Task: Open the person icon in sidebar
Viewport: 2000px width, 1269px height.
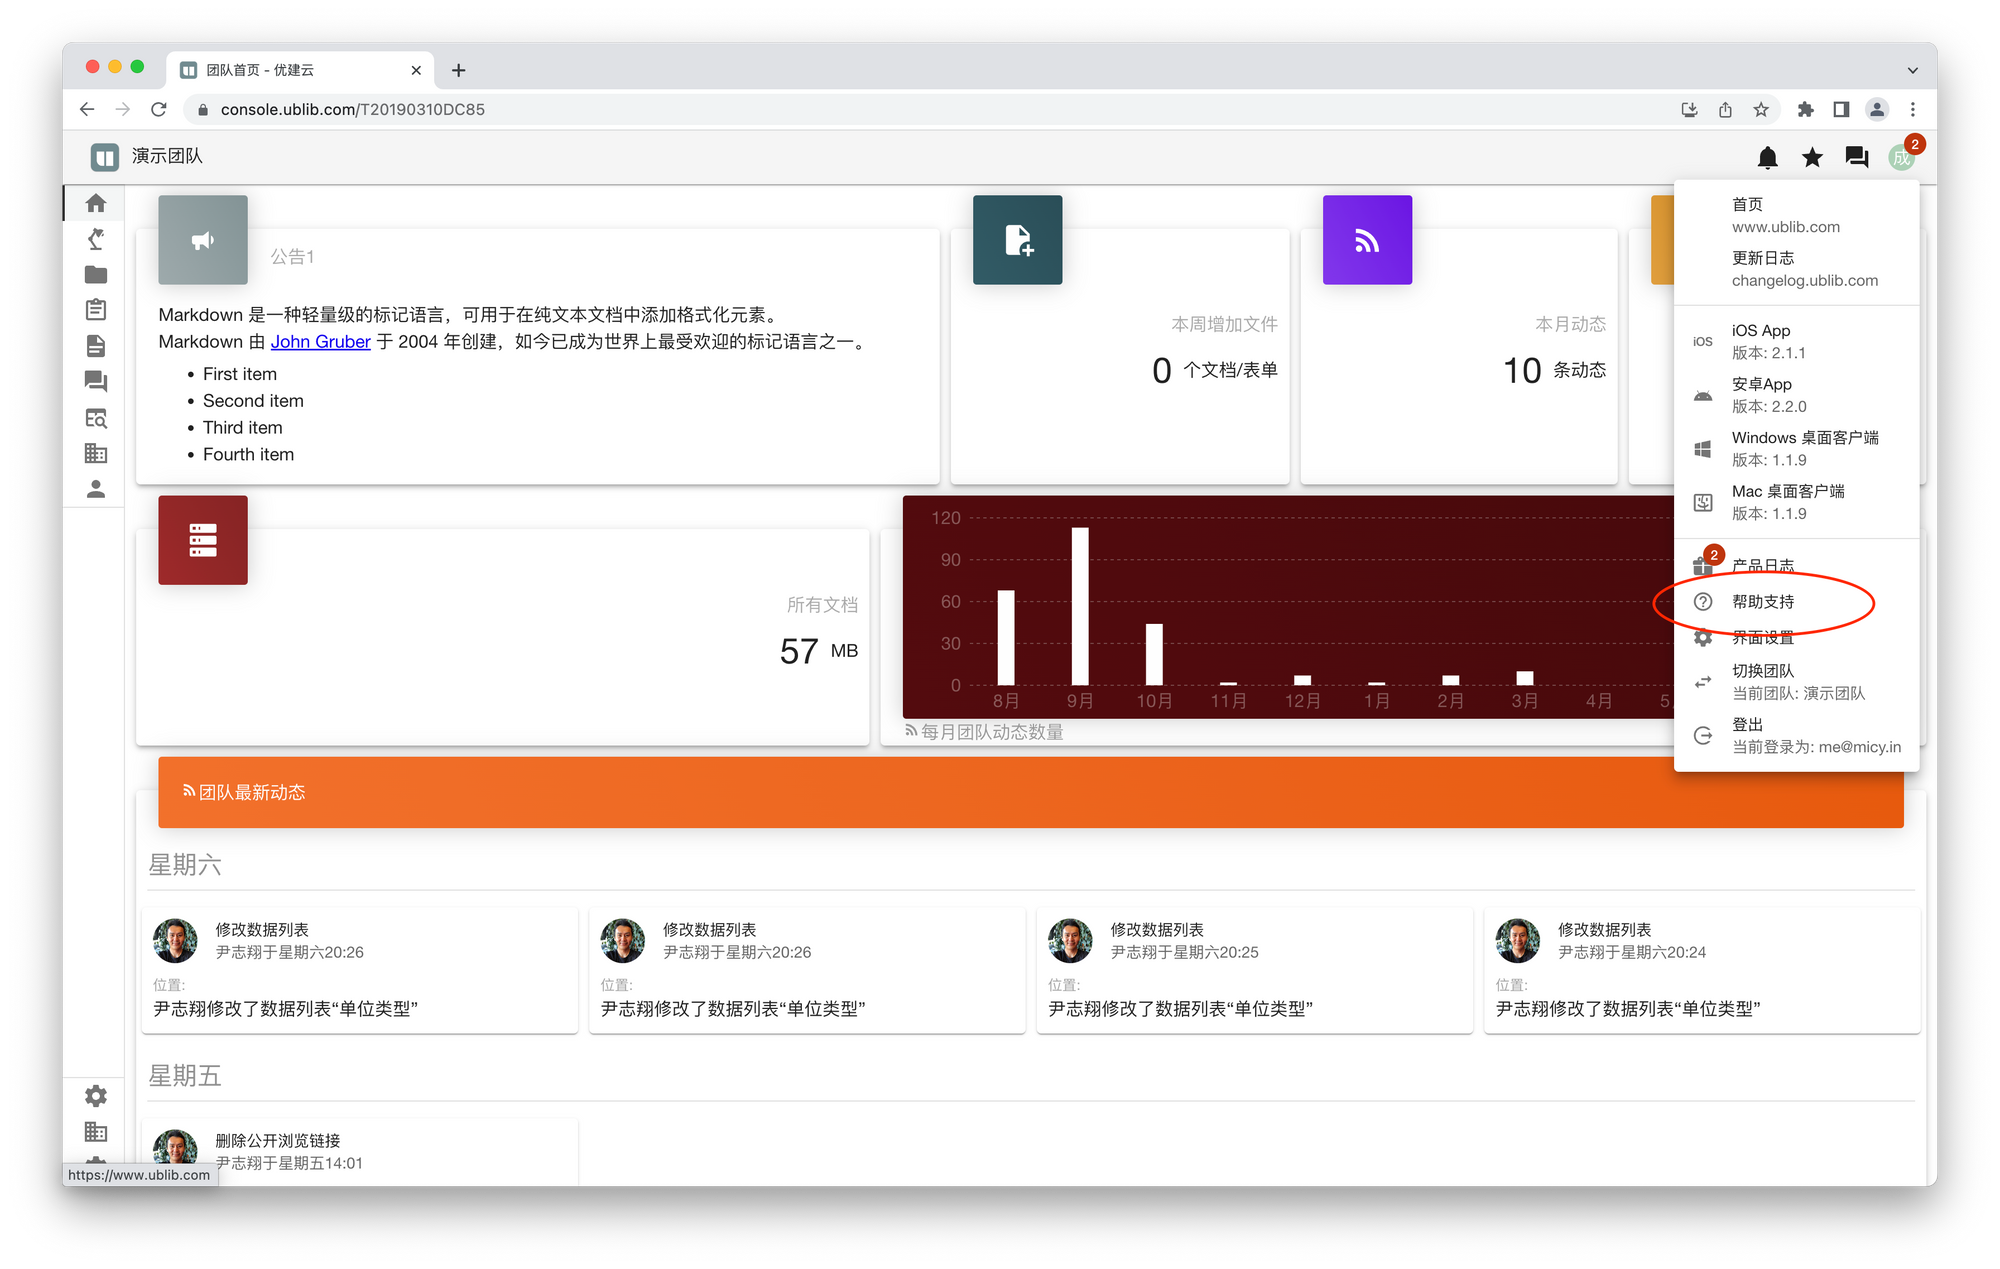Action: click(96, 489)
